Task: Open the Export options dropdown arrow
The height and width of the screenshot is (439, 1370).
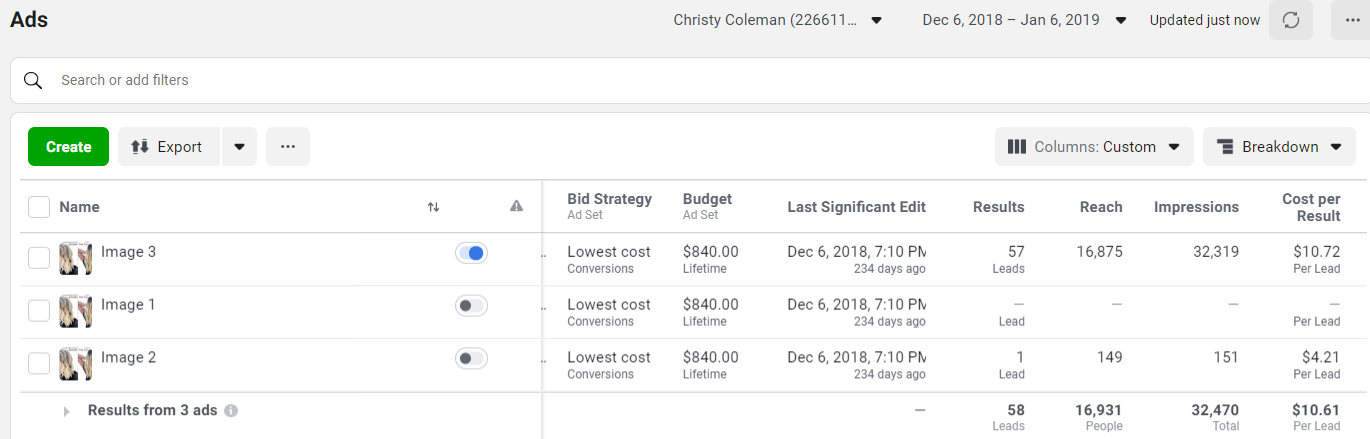Action: click(x=239, y=147)
